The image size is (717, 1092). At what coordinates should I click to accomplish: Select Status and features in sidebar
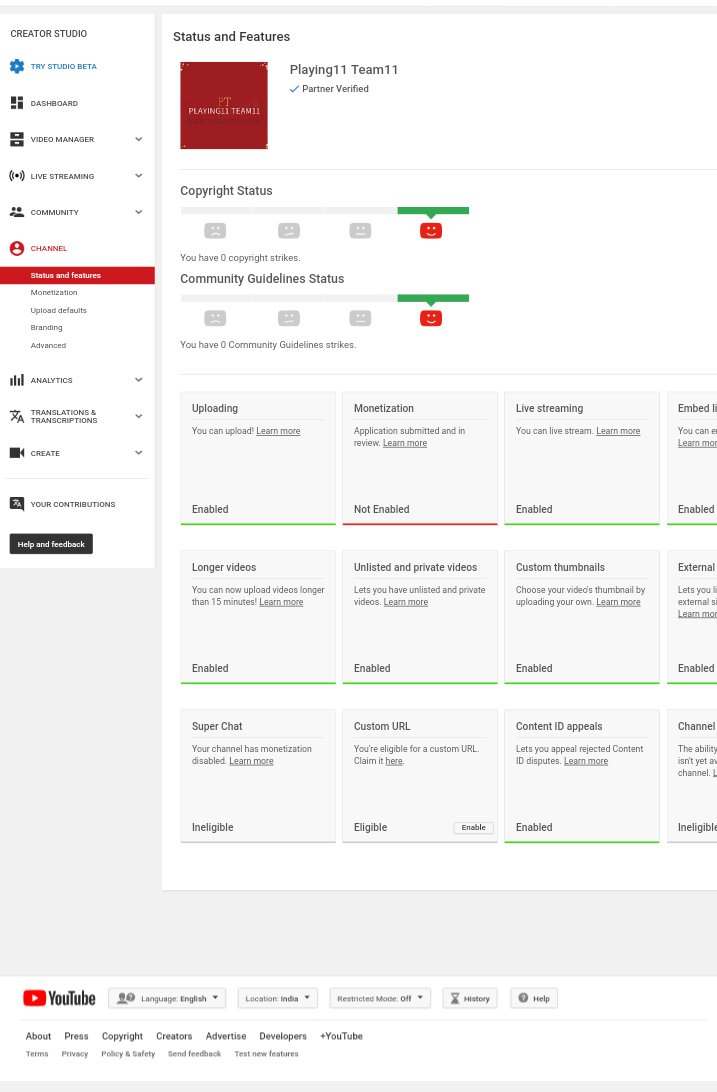tap(77, 275)
